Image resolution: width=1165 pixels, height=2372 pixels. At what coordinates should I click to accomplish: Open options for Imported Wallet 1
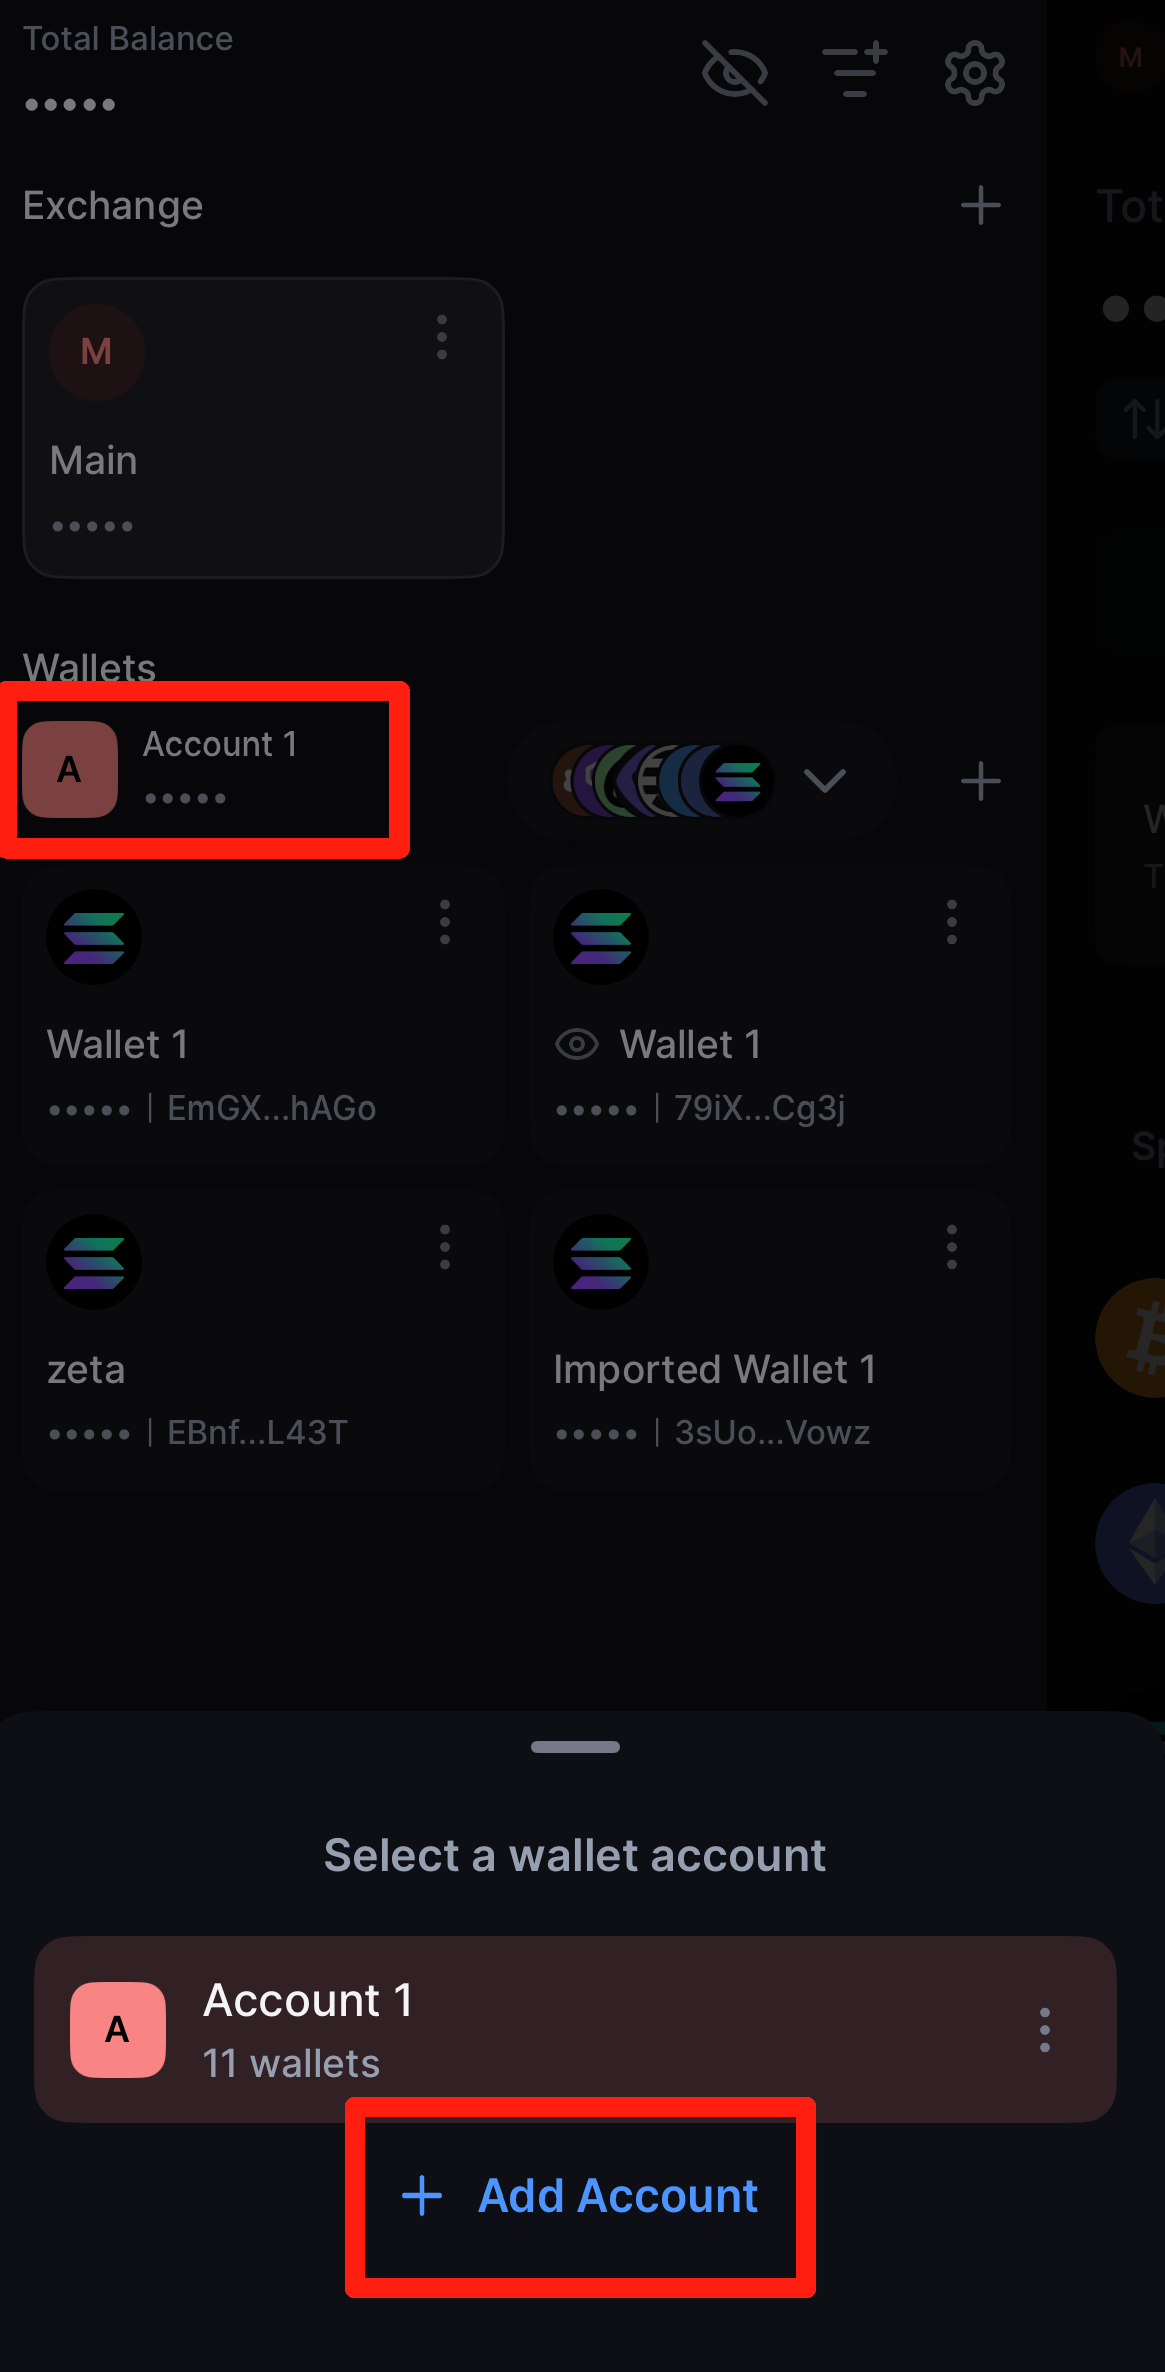[952, 1247]
